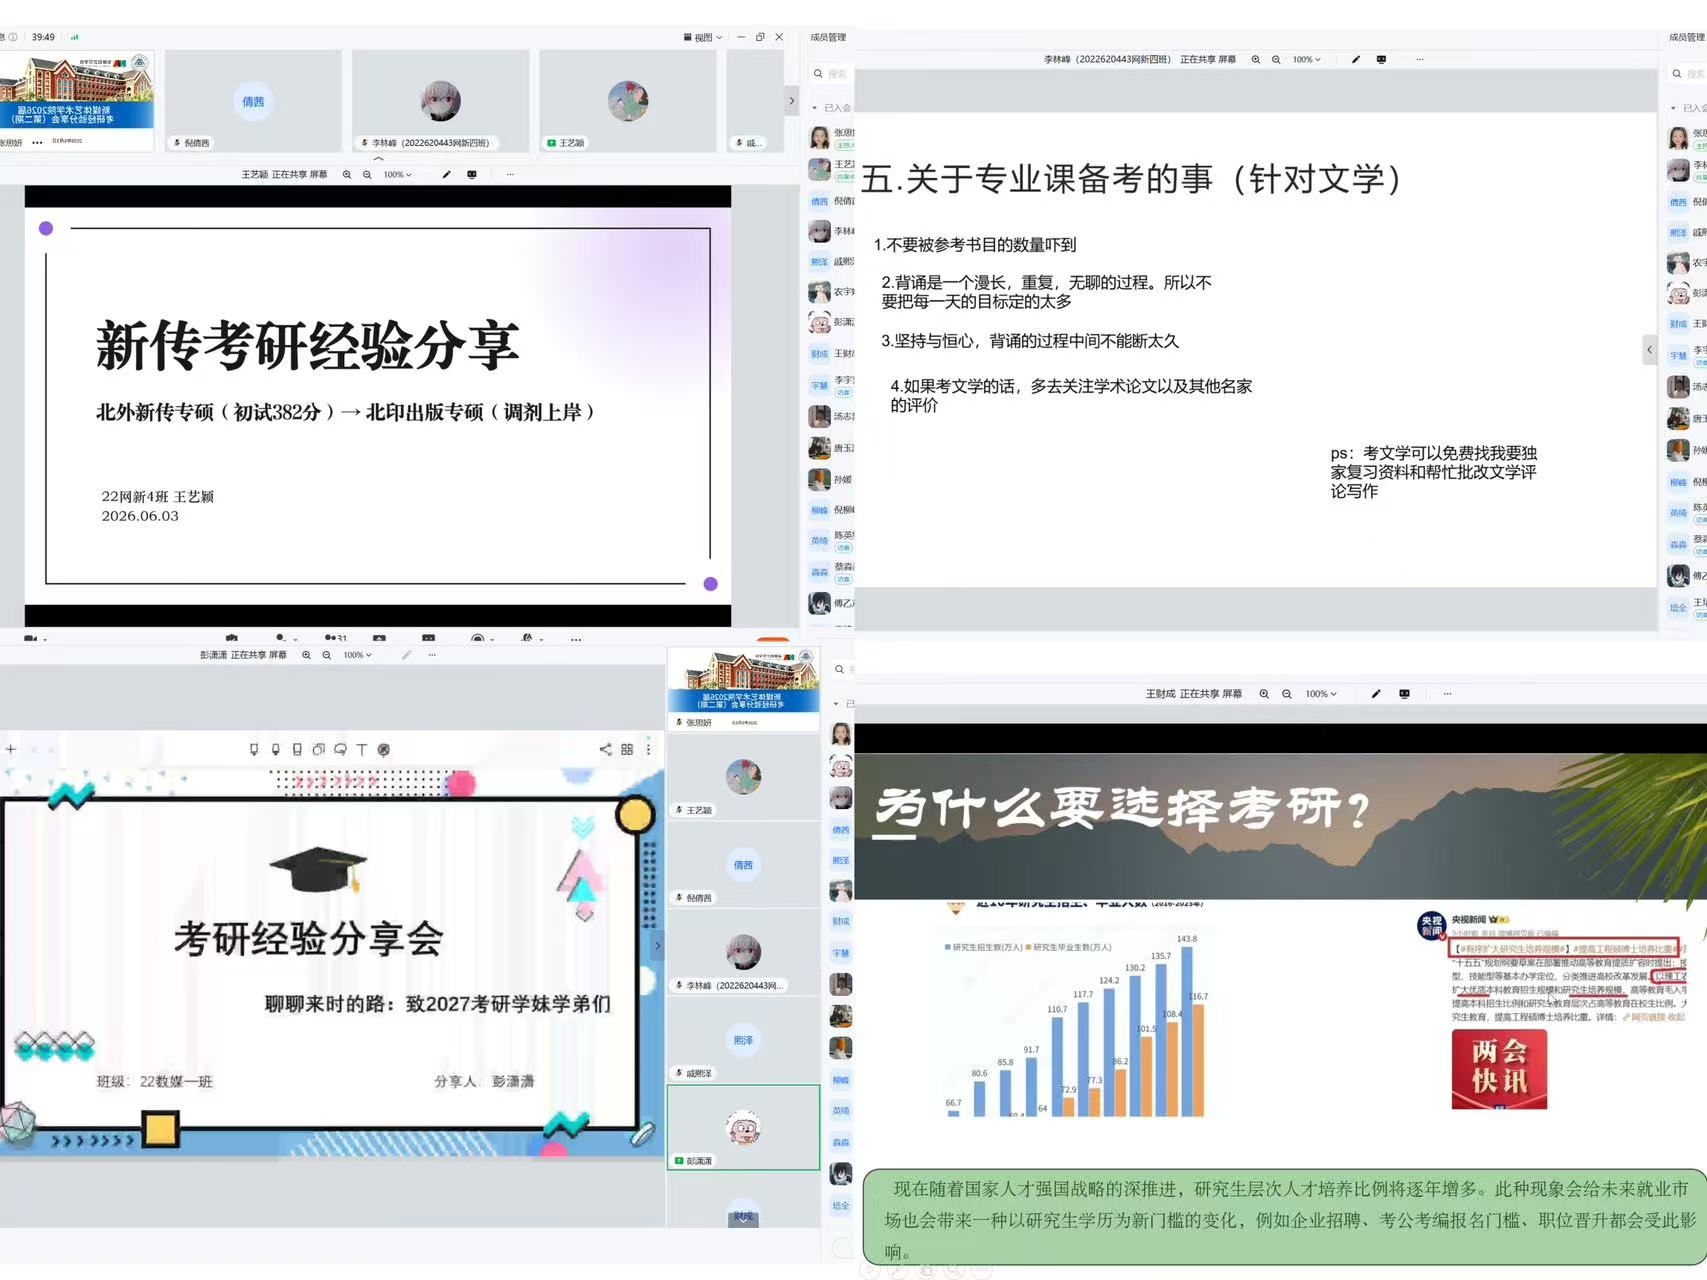Viewport: 1707px width, 1280px height.
Task: Open more options in 王艺颖's sharing toolbar
Action: coord(510,174)
